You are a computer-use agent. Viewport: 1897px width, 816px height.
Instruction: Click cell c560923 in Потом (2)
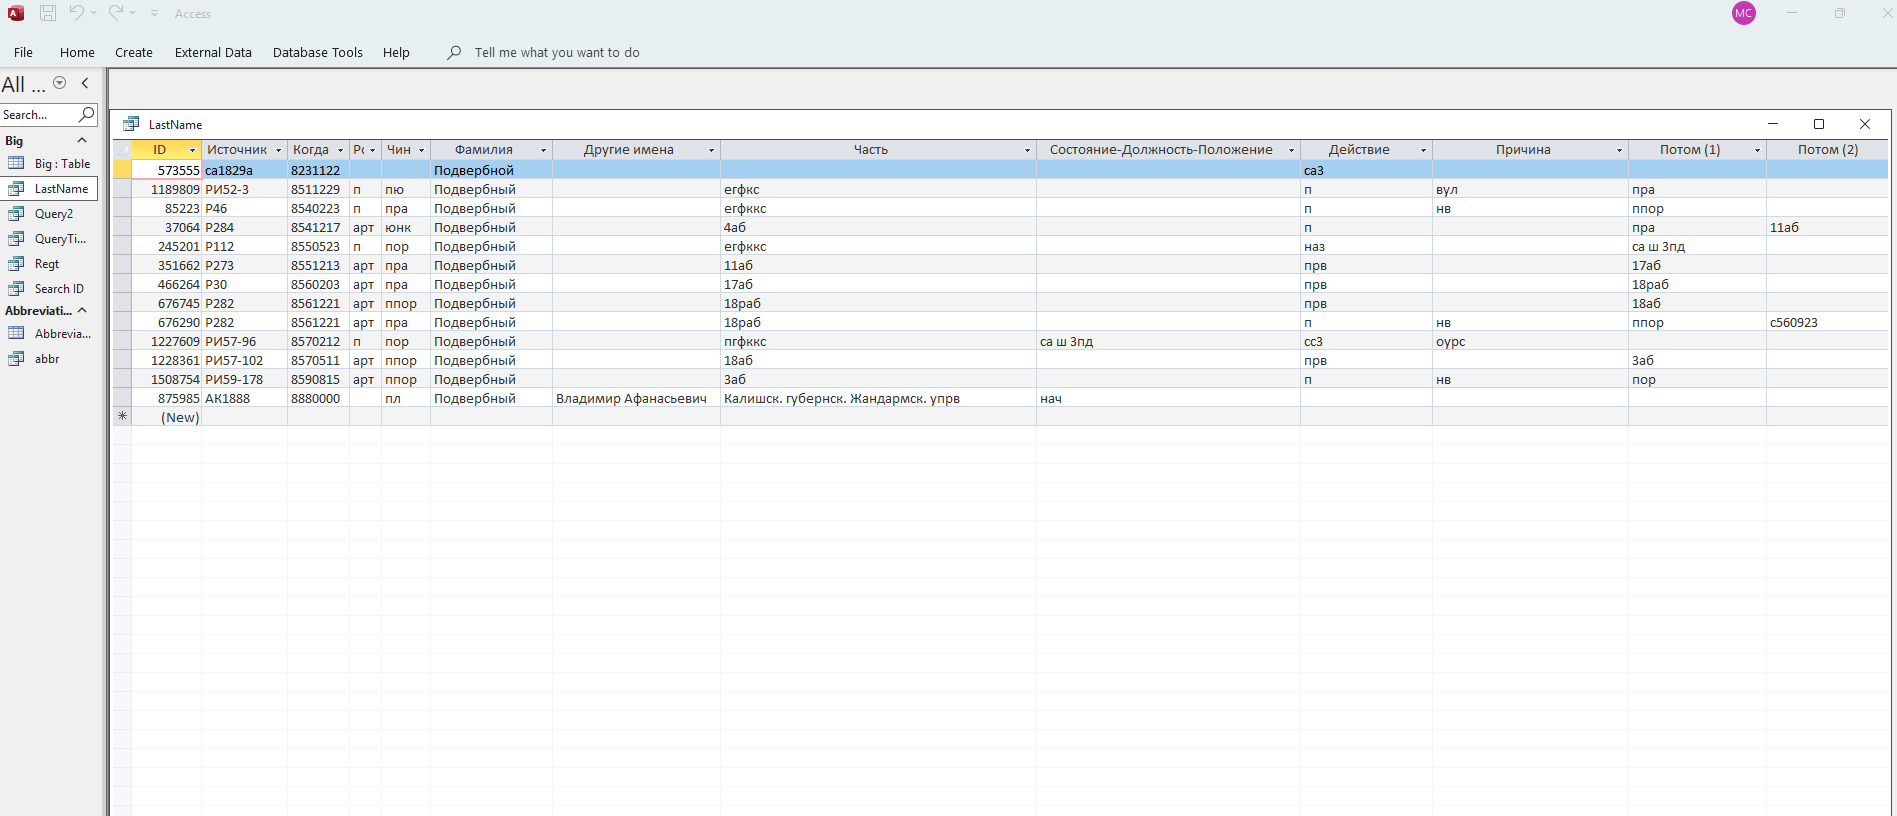(1827, 322)
